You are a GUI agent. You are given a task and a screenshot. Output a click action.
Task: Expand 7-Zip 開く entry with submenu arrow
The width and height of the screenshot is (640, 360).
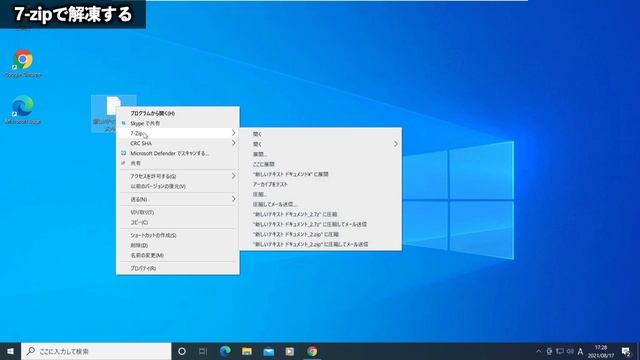321,144
